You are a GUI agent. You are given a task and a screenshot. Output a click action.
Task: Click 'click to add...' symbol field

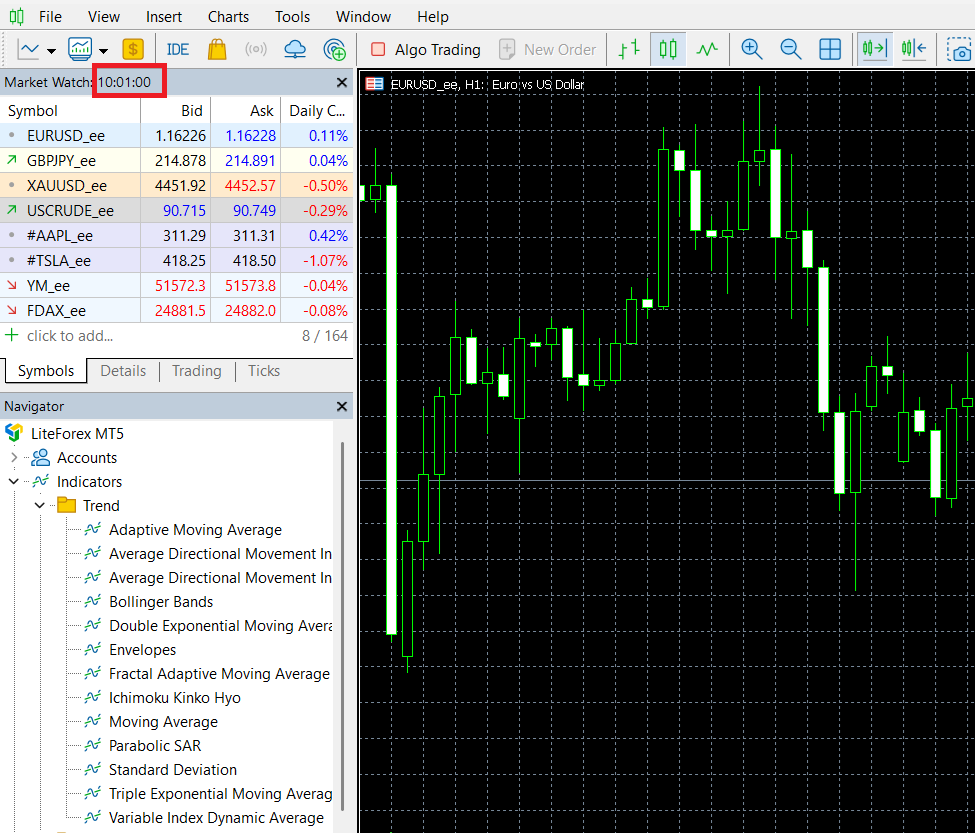coord(70,336)
